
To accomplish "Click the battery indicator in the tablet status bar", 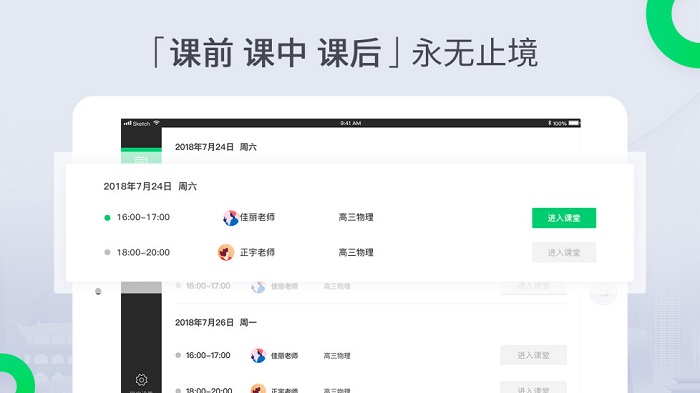I will (x=574, y=123).
